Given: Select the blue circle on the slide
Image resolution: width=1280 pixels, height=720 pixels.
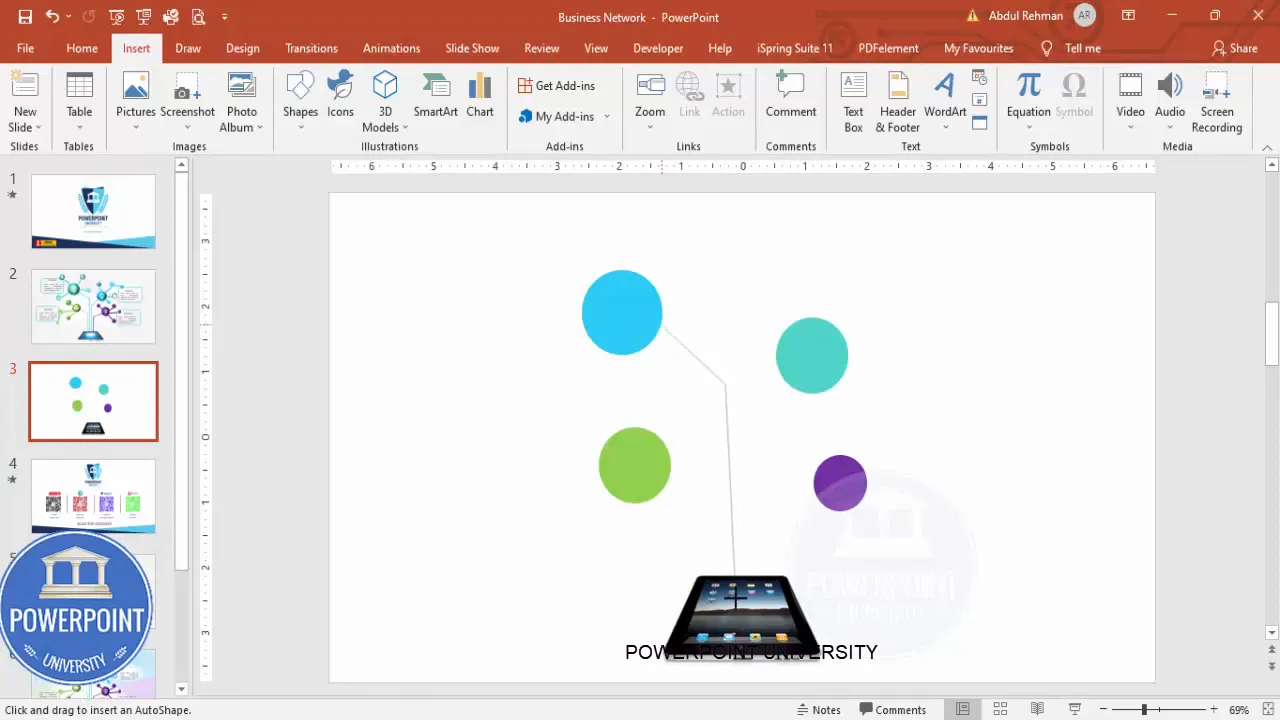Looking at the screenshot, I should tap(622, 312).
